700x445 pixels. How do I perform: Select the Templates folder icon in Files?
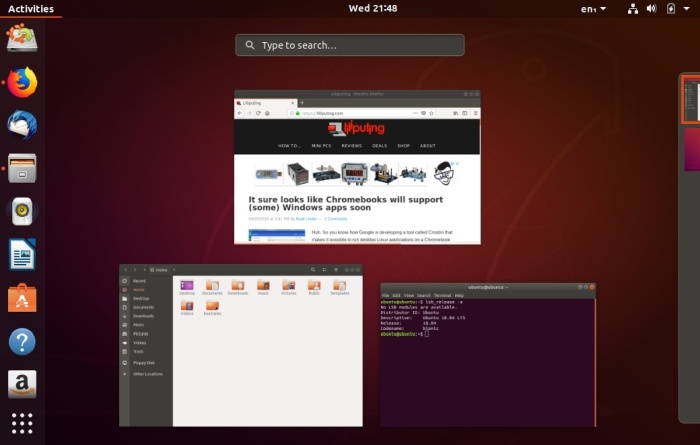[340, 287]
